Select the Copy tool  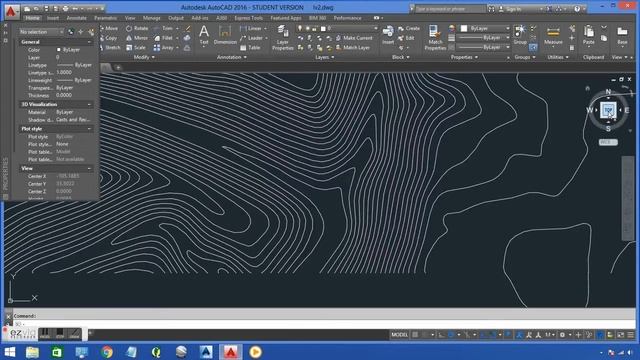[109, 38]
